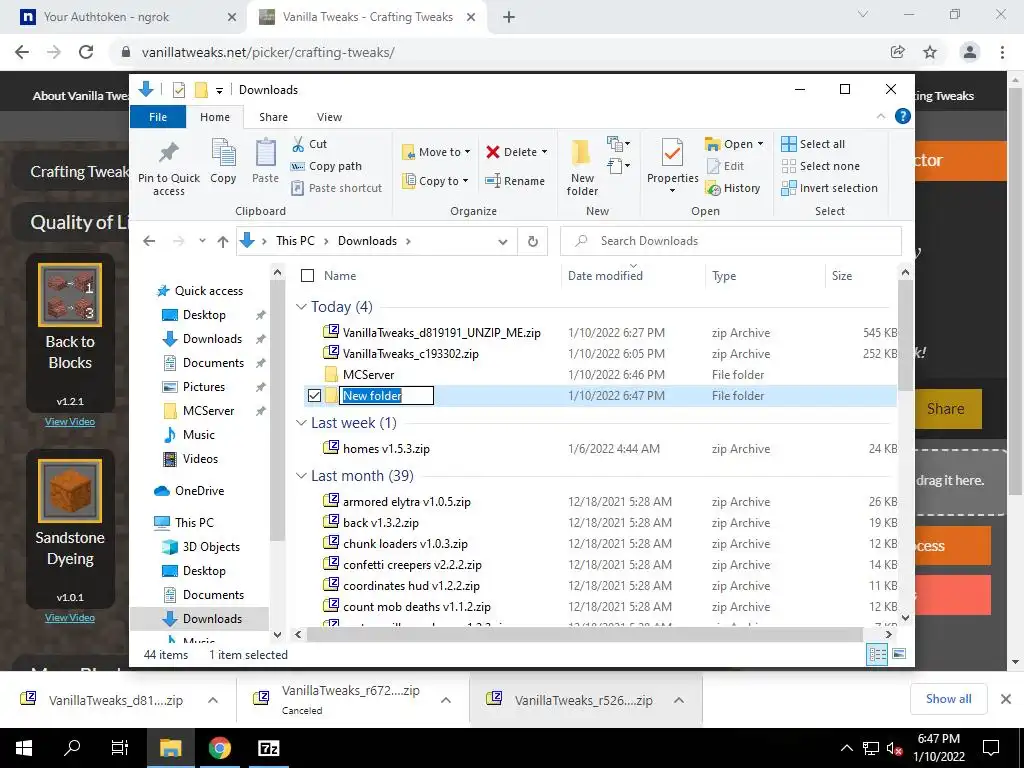Click Select all in ribbon
Image resolution: width=1024 pixels, height=768 pixels.
coord(813,144)
